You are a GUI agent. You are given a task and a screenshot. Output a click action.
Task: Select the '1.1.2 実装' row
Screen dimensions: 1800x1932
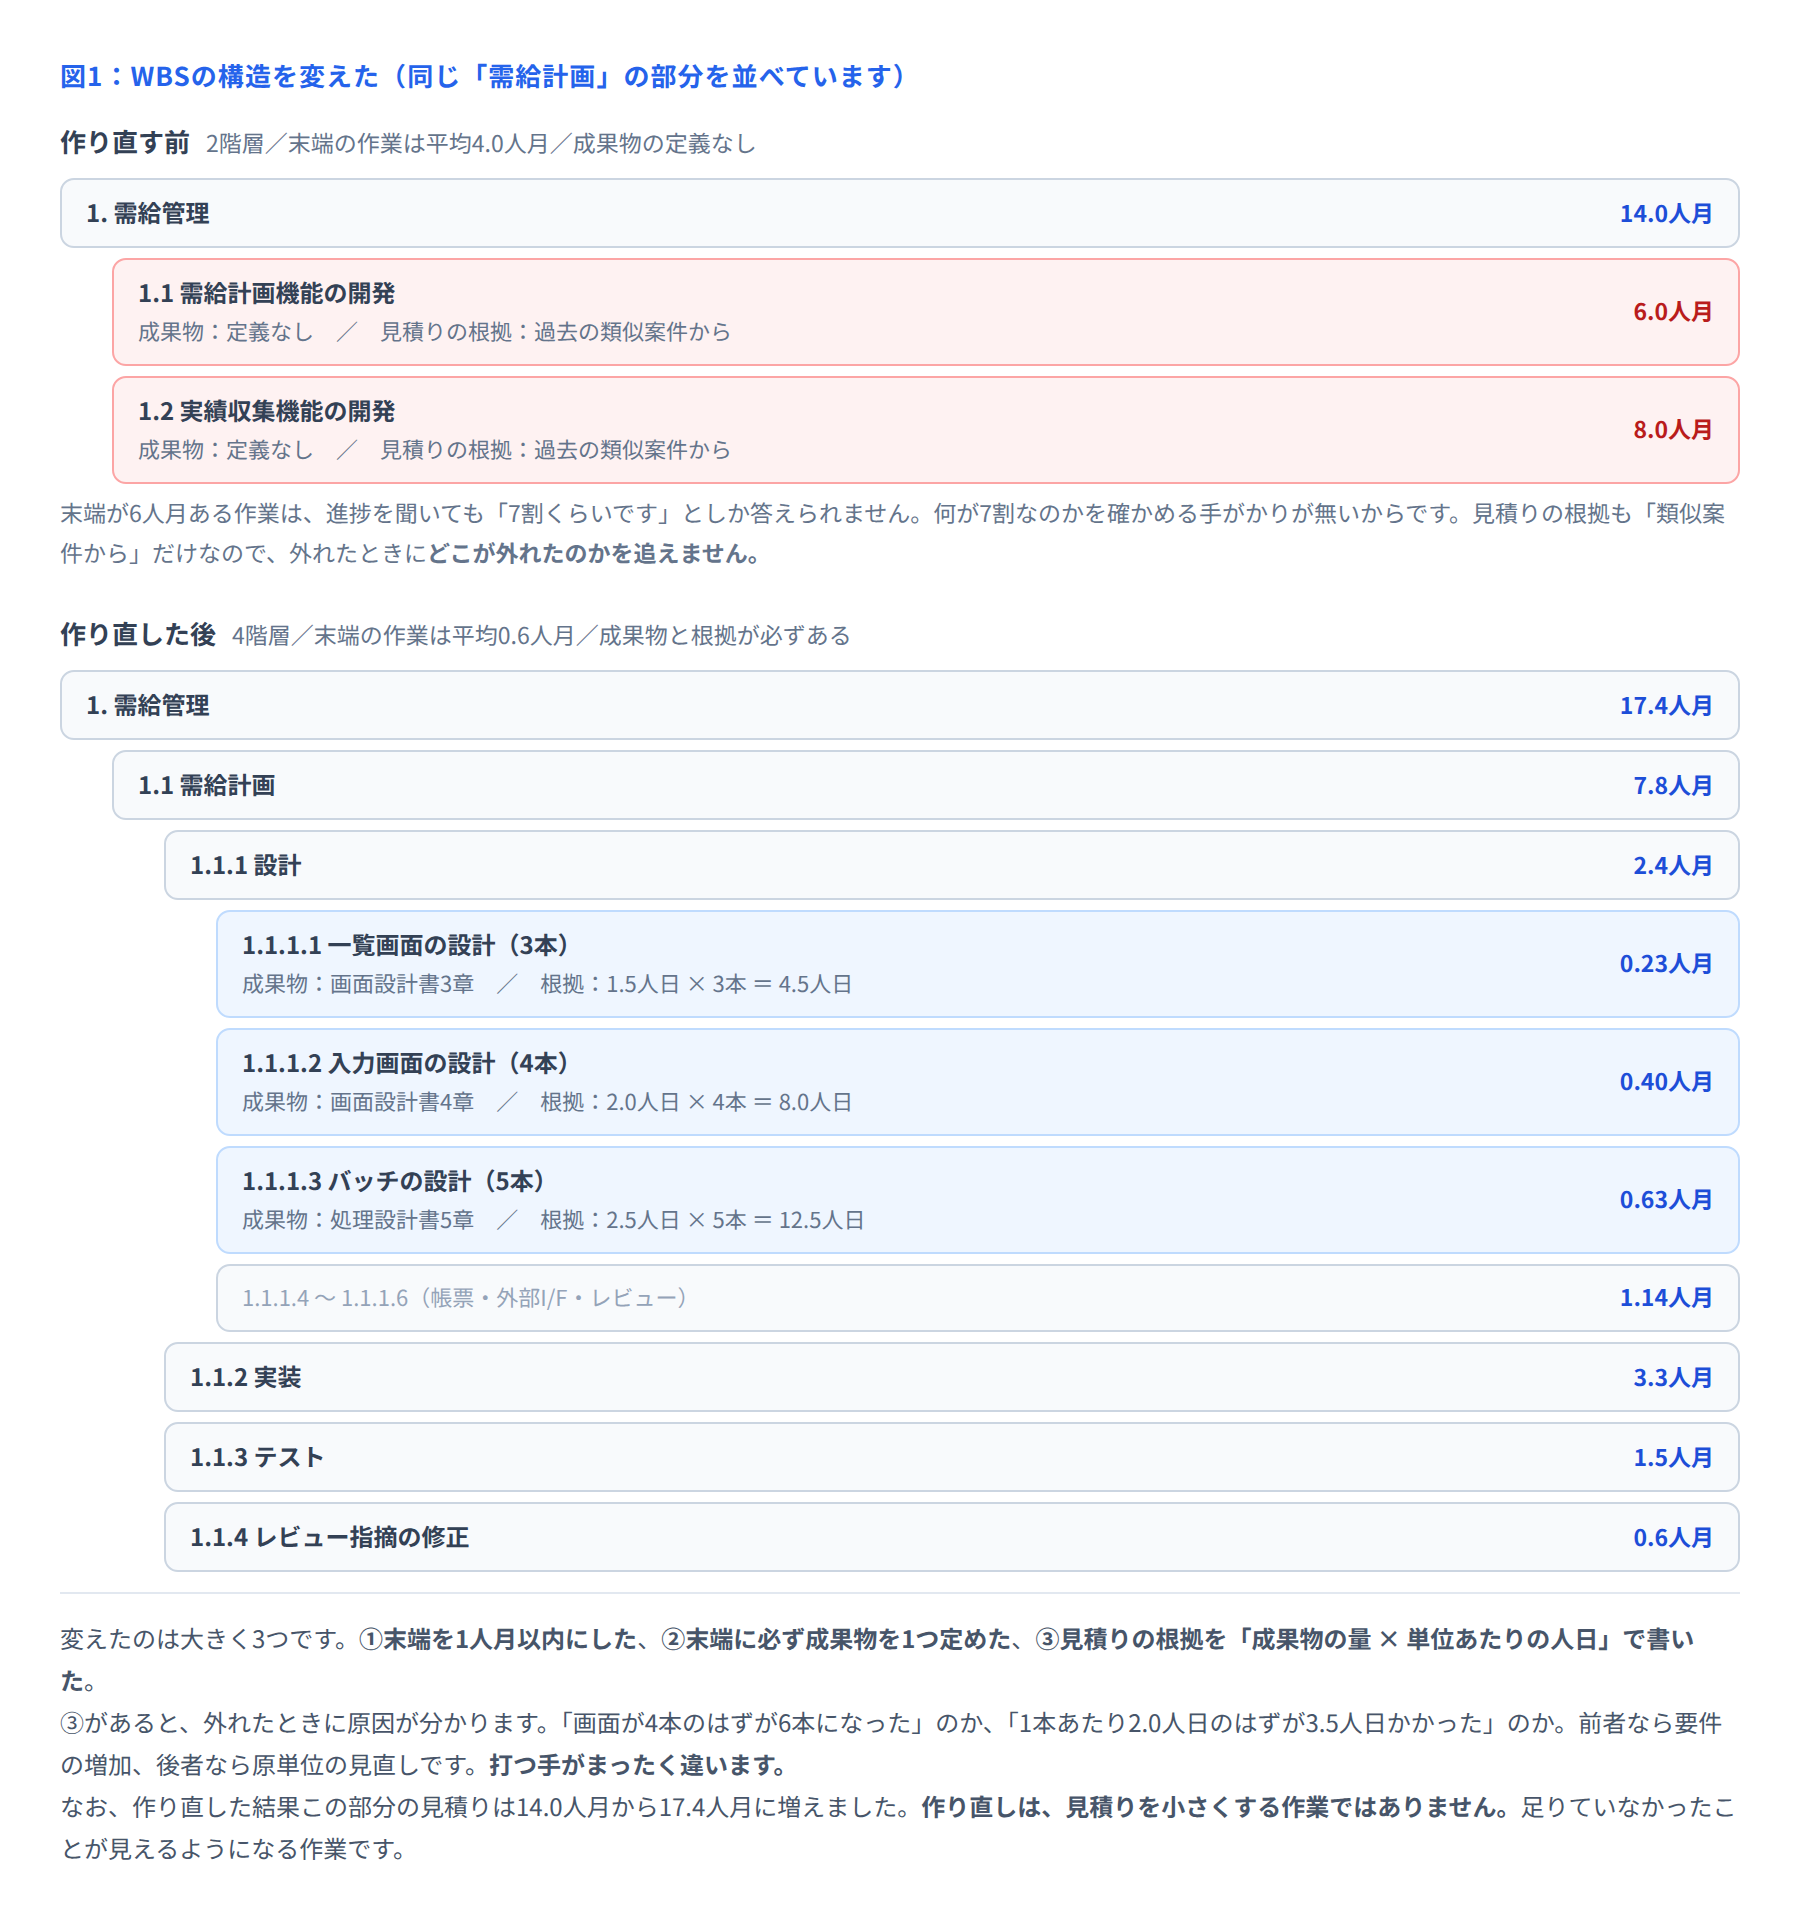(x=952, y=1377)
